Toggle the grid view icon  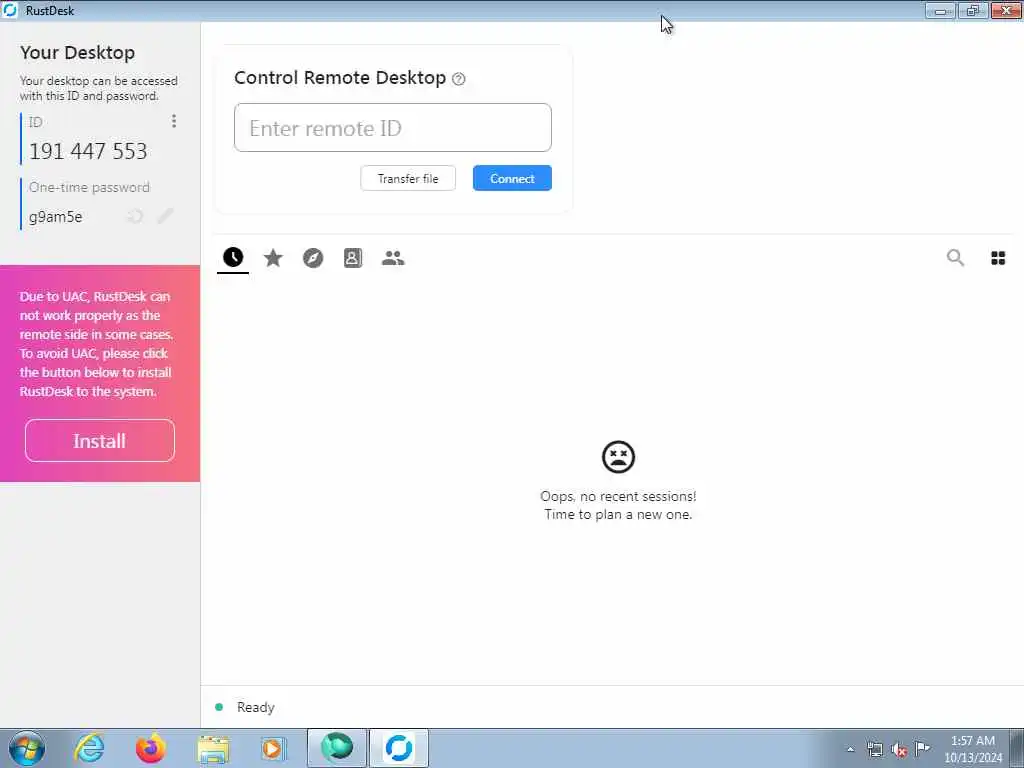[998, 258]
